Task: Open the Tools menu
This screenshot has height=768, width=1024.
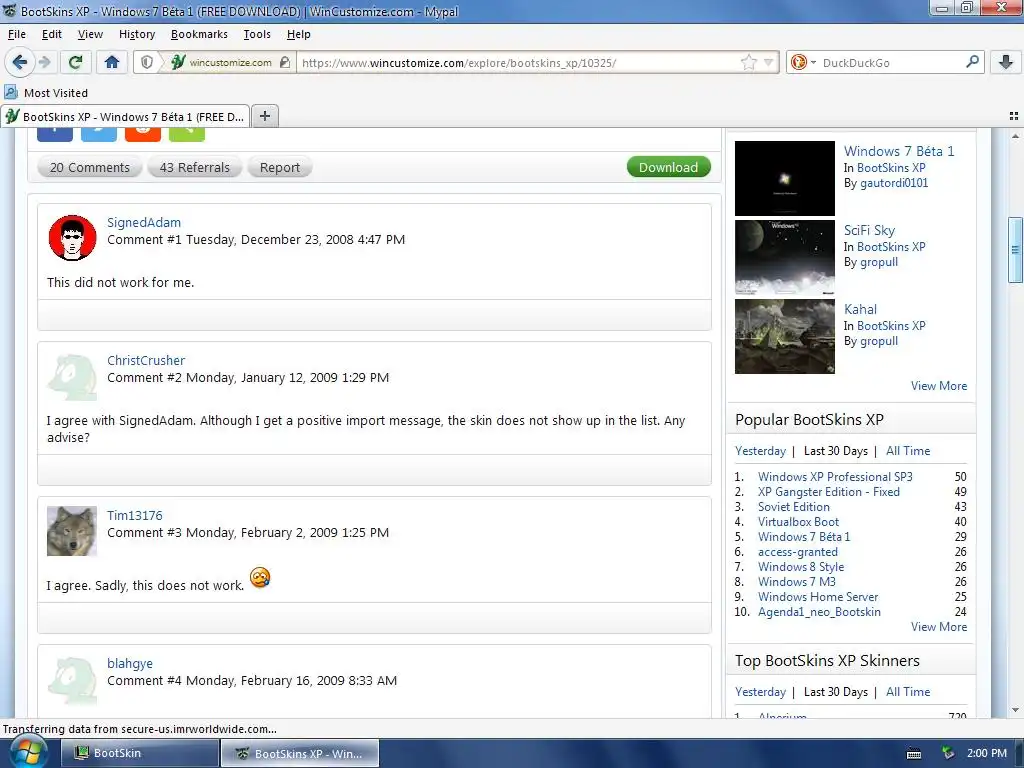Action: click(x=257, y=34)
